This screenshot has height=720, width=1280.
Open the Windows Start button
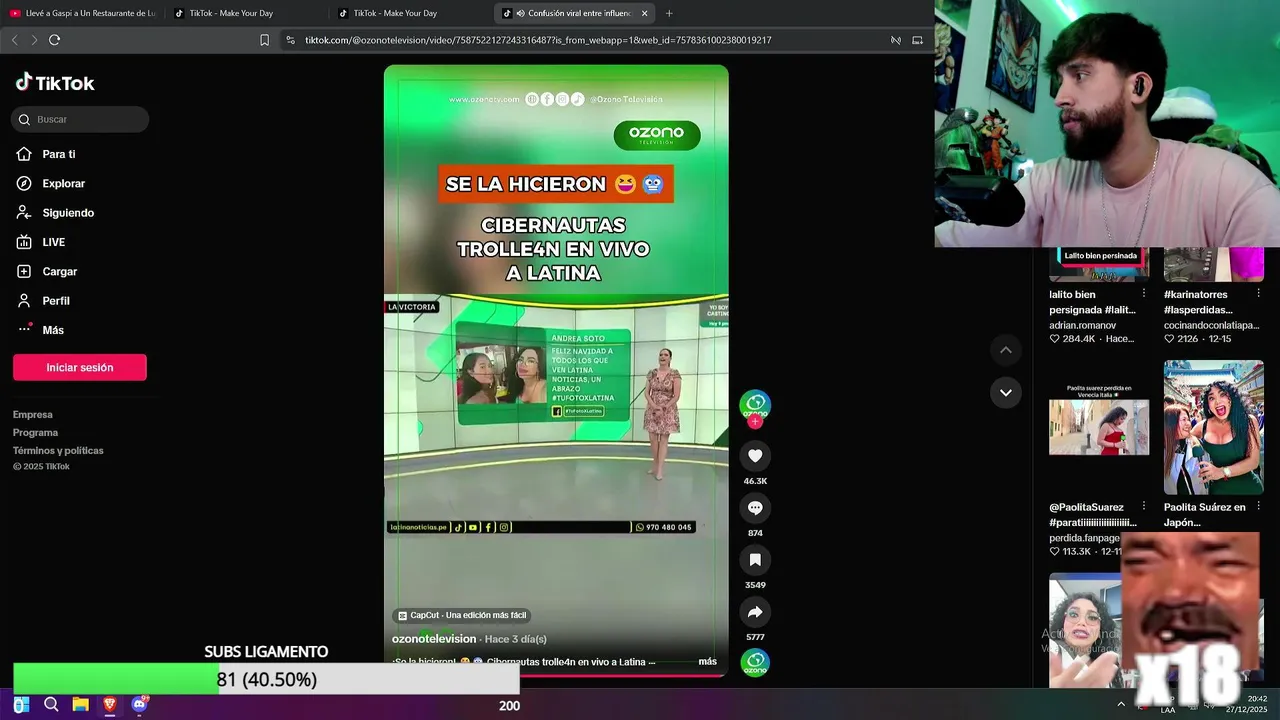(21, 705)
